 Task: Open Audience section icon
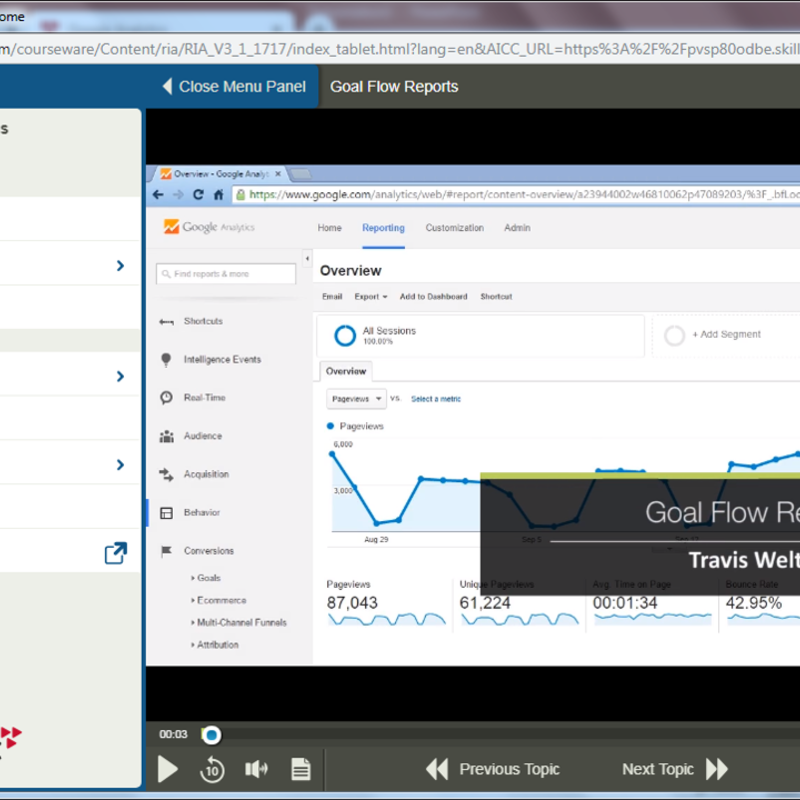[166, 436]
